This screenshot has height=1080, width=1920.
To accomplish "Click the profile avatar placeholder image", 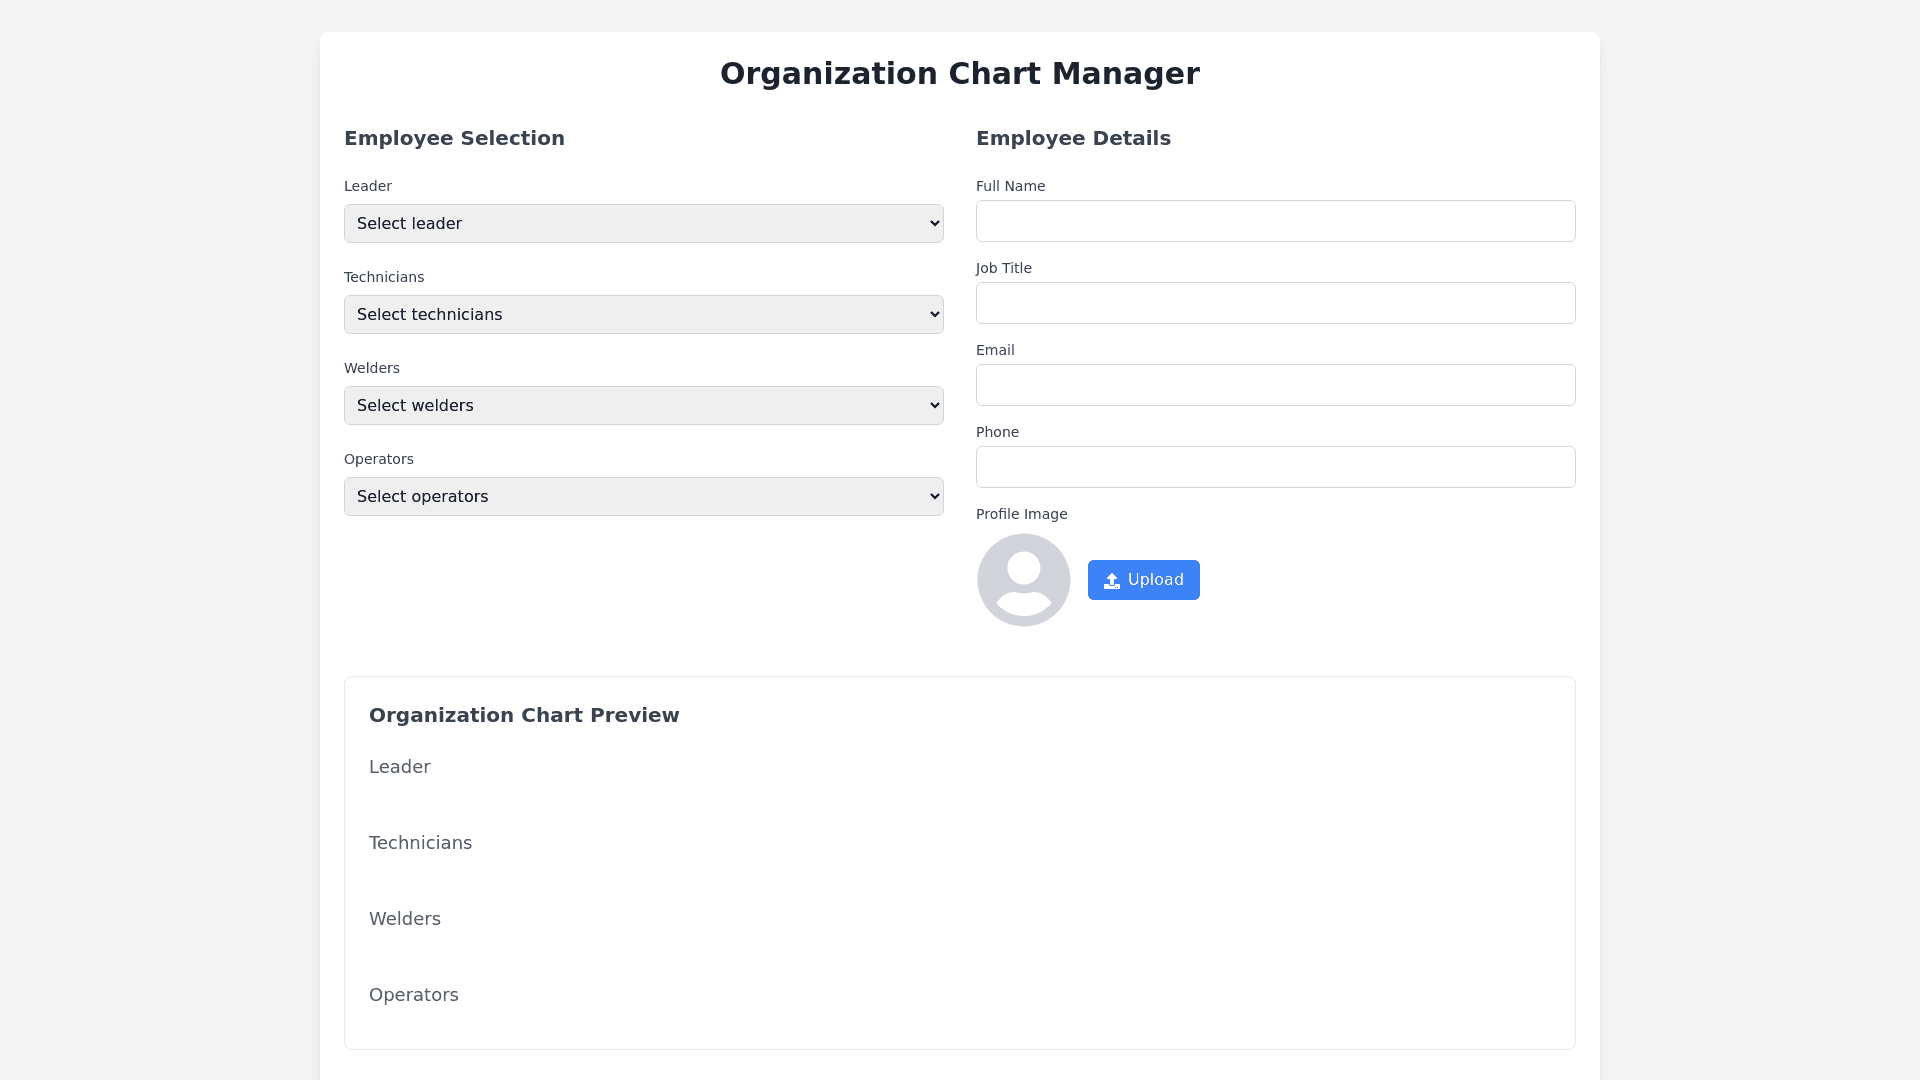I will (x=1023, y=580).
